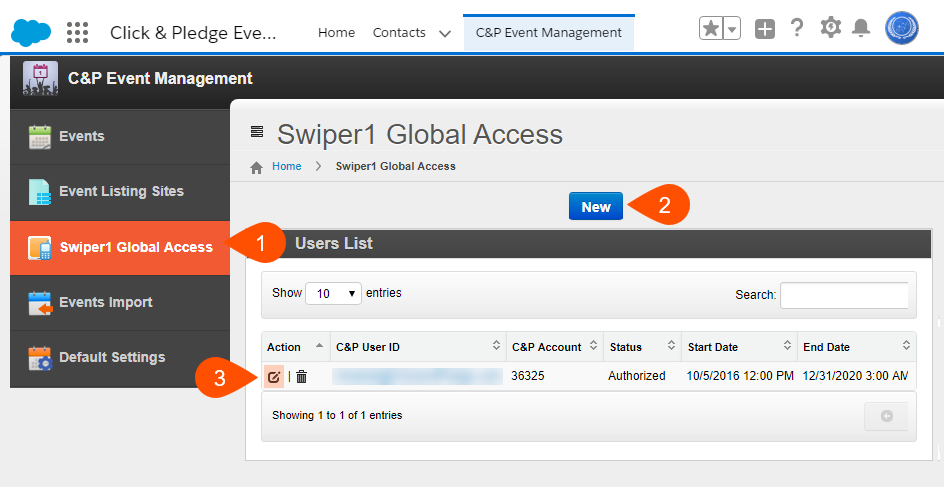944x487 pixels.
Task: Select Swiper1 Global Access sidebar item
Action: point(120,247)
